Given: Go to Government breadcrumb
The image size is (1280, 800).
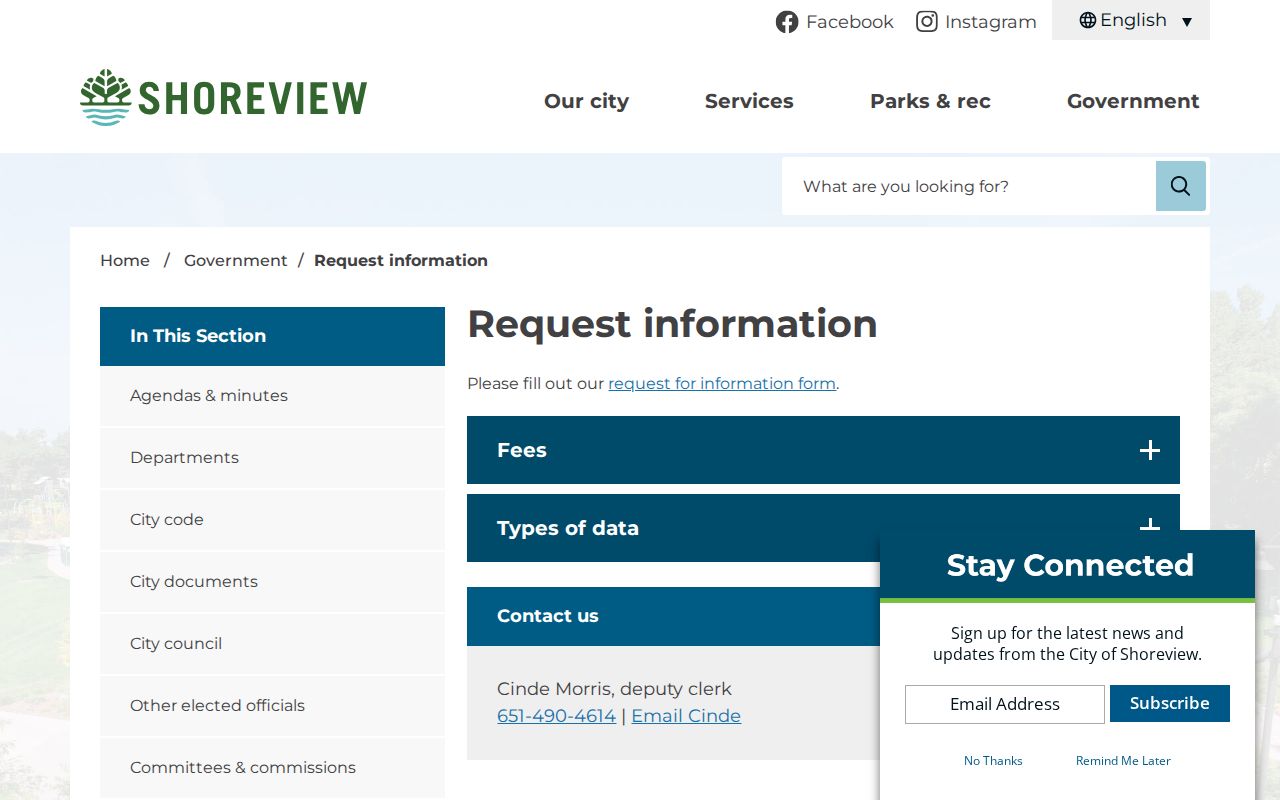Looking at the screenshot, I should pos(235,260).
